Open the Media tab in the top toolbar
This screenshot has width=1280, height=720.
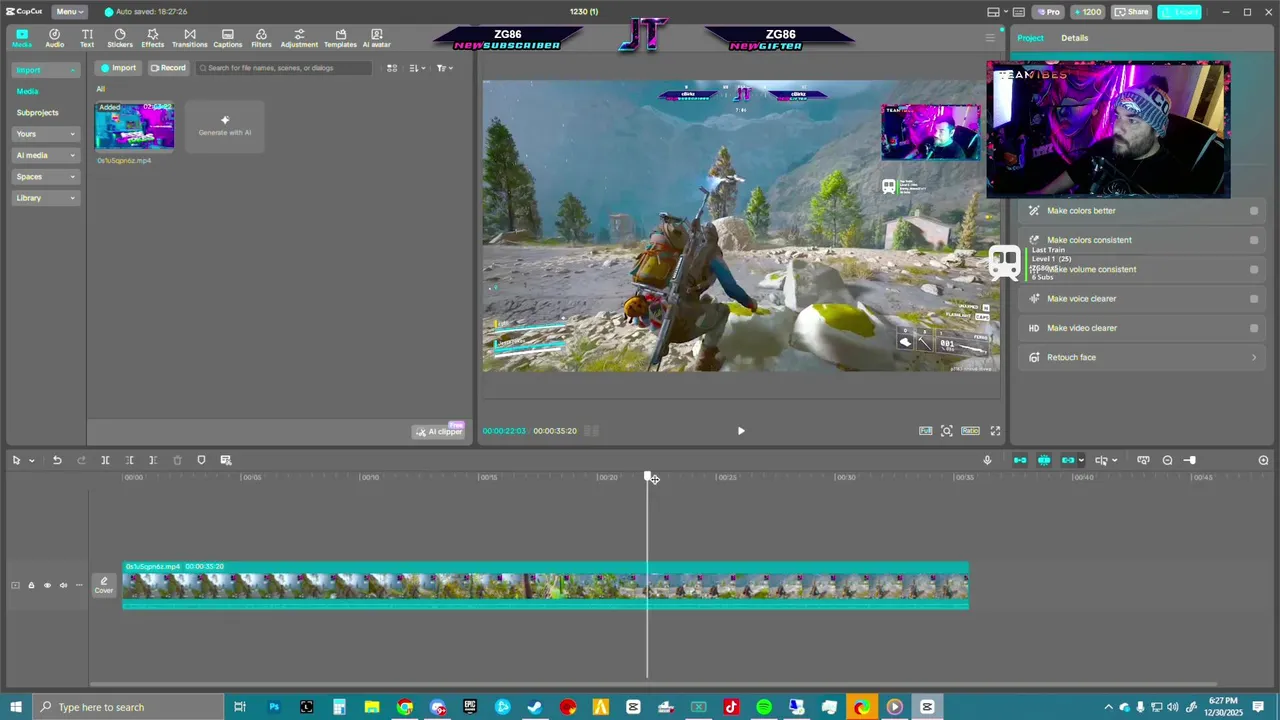[22, 38]
